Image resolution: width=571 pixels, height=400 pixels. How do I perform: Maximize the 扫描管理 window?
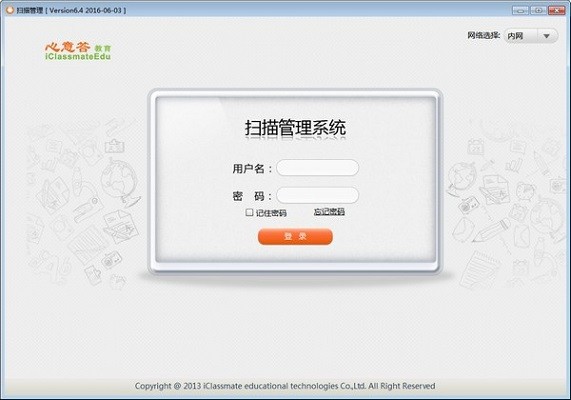pyautogui.click(x=538, y=10)
